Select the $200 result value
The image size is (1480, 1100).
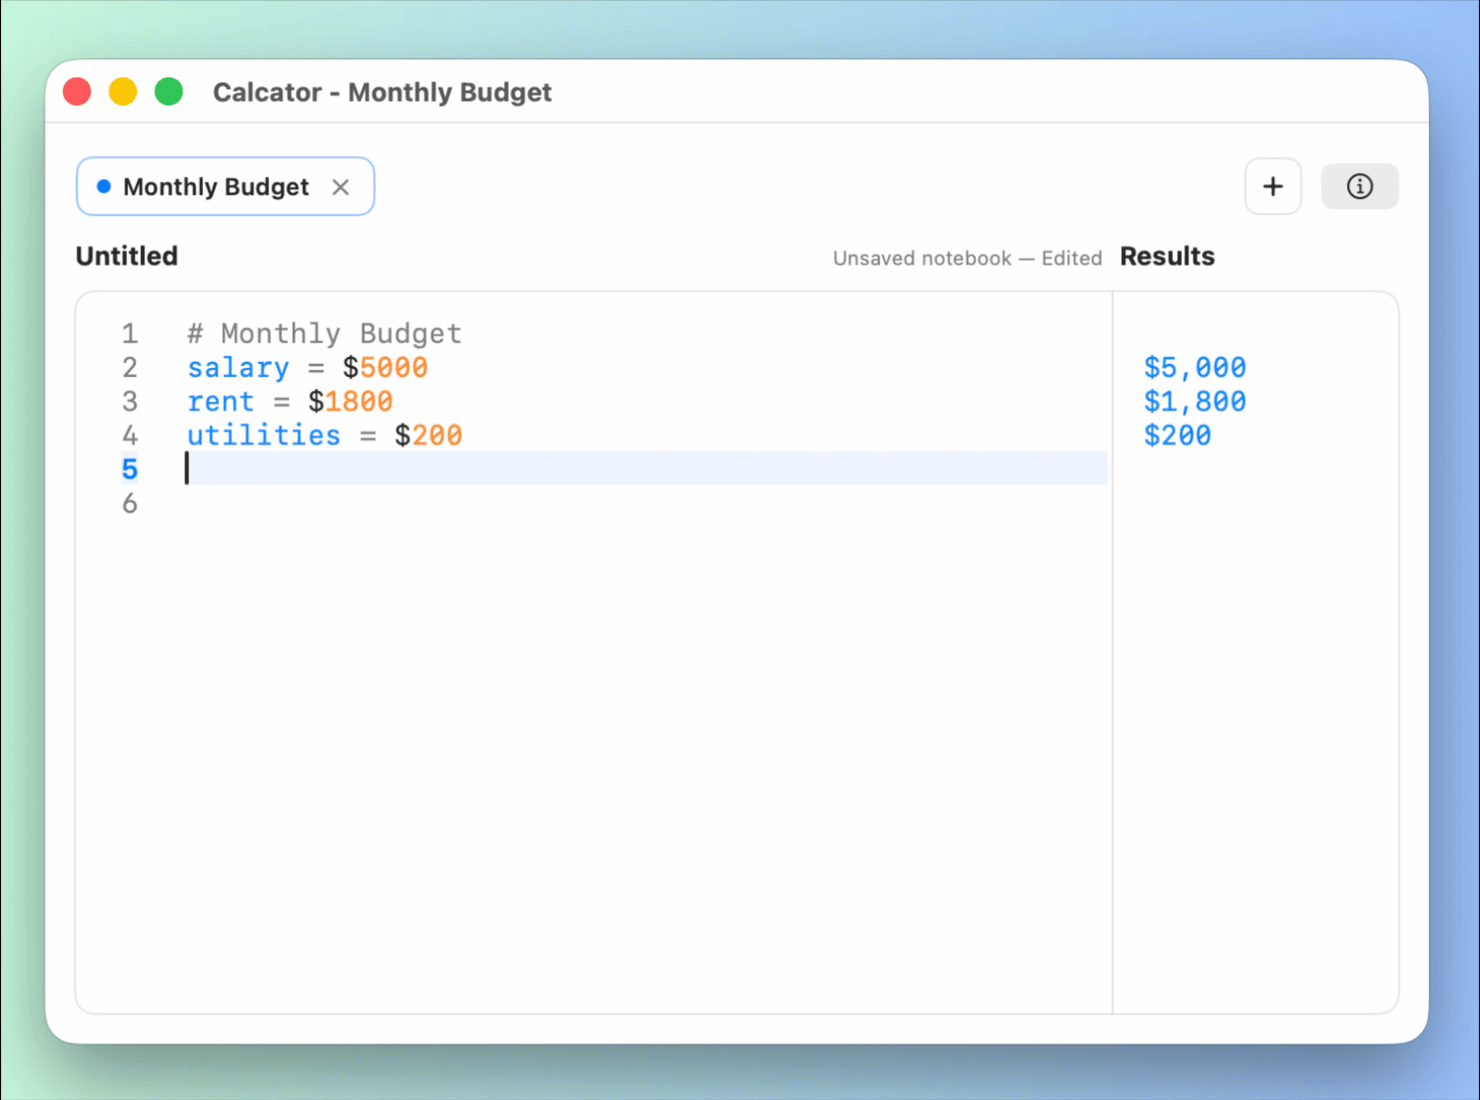1177,435
